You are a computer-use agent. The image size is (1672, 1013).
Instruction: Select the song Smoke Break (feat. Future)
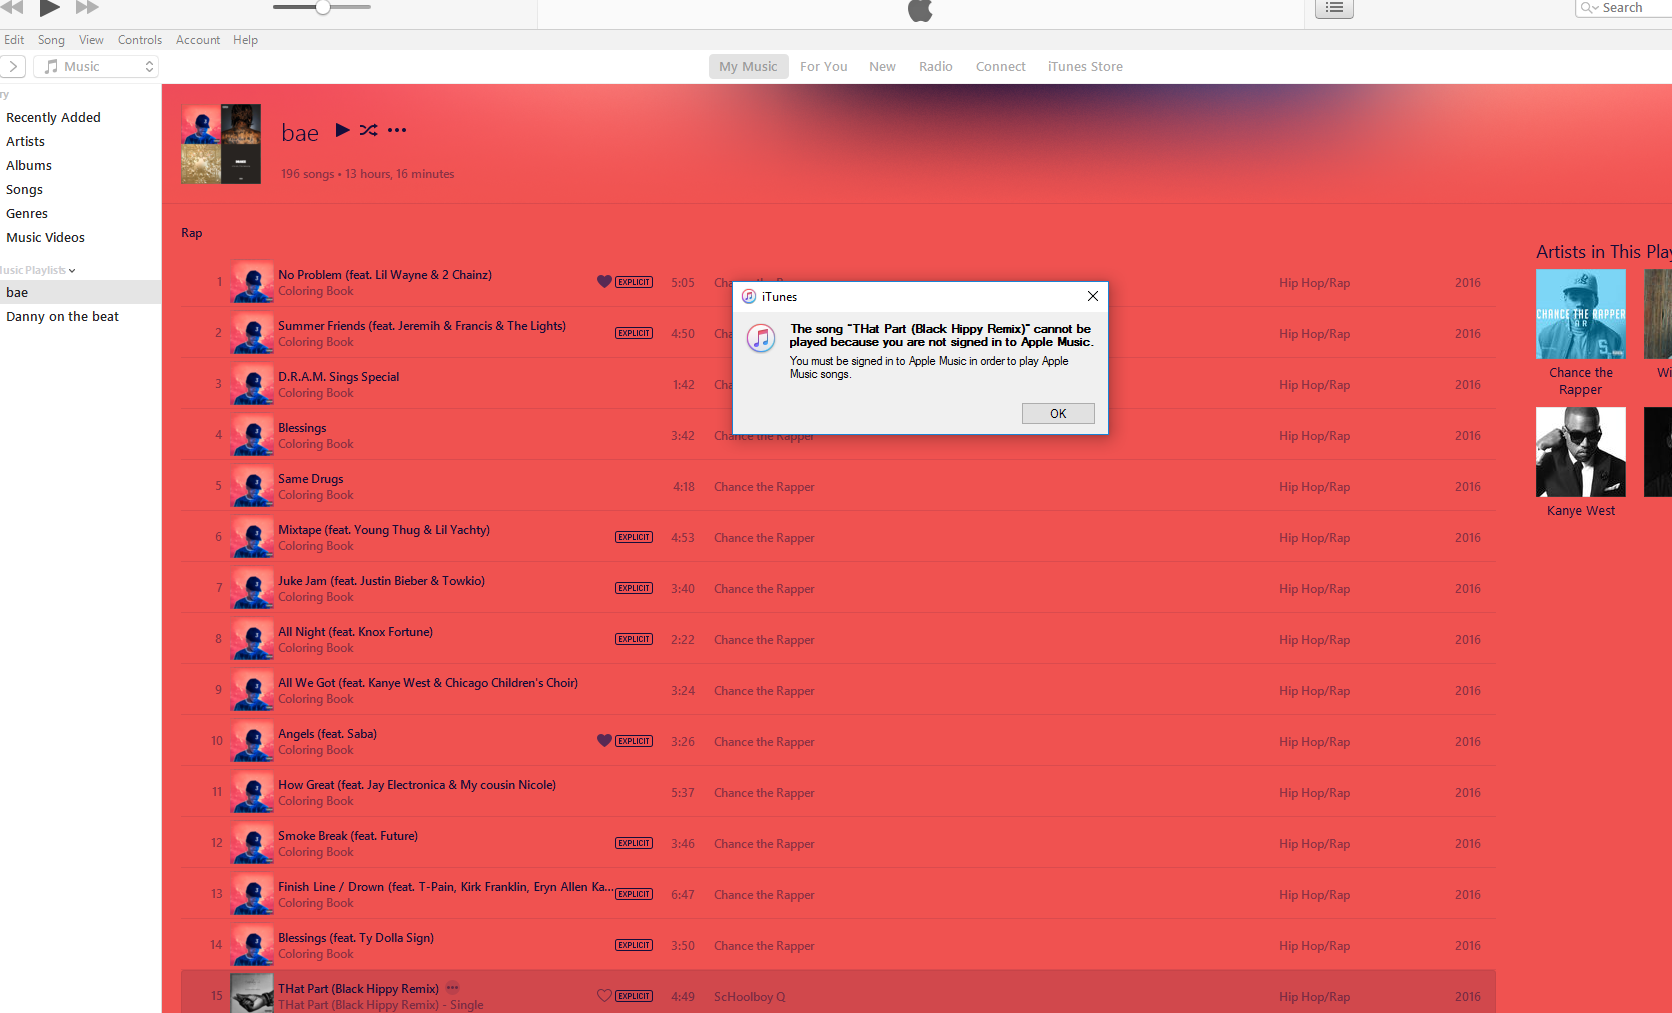(838, 843)
